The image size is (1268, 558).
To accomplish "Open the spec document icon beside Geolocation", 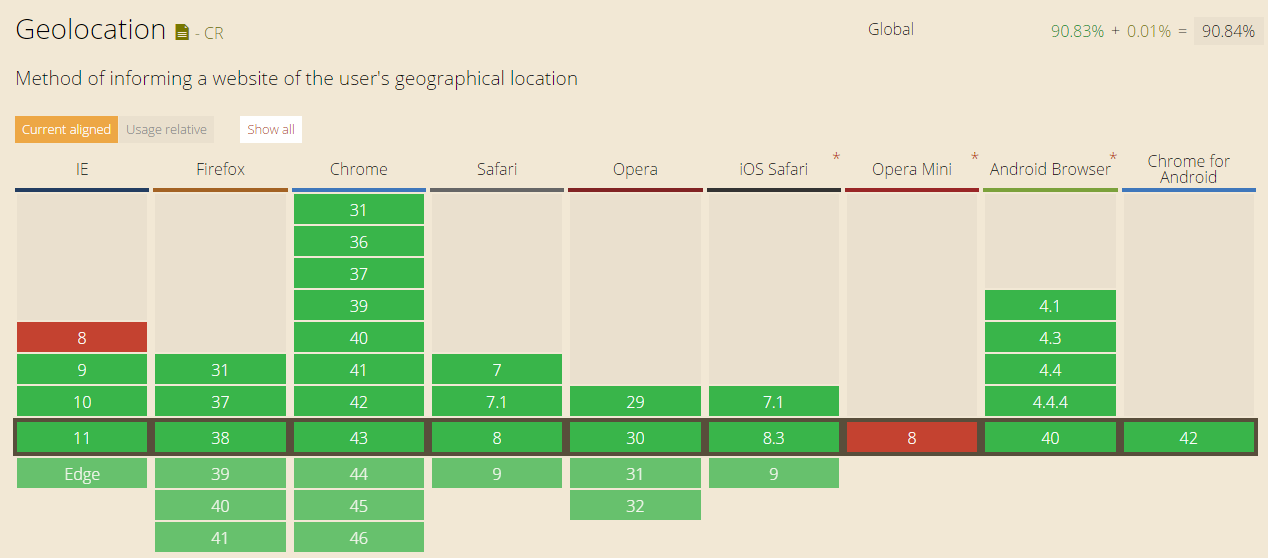I will pos(181,32).
